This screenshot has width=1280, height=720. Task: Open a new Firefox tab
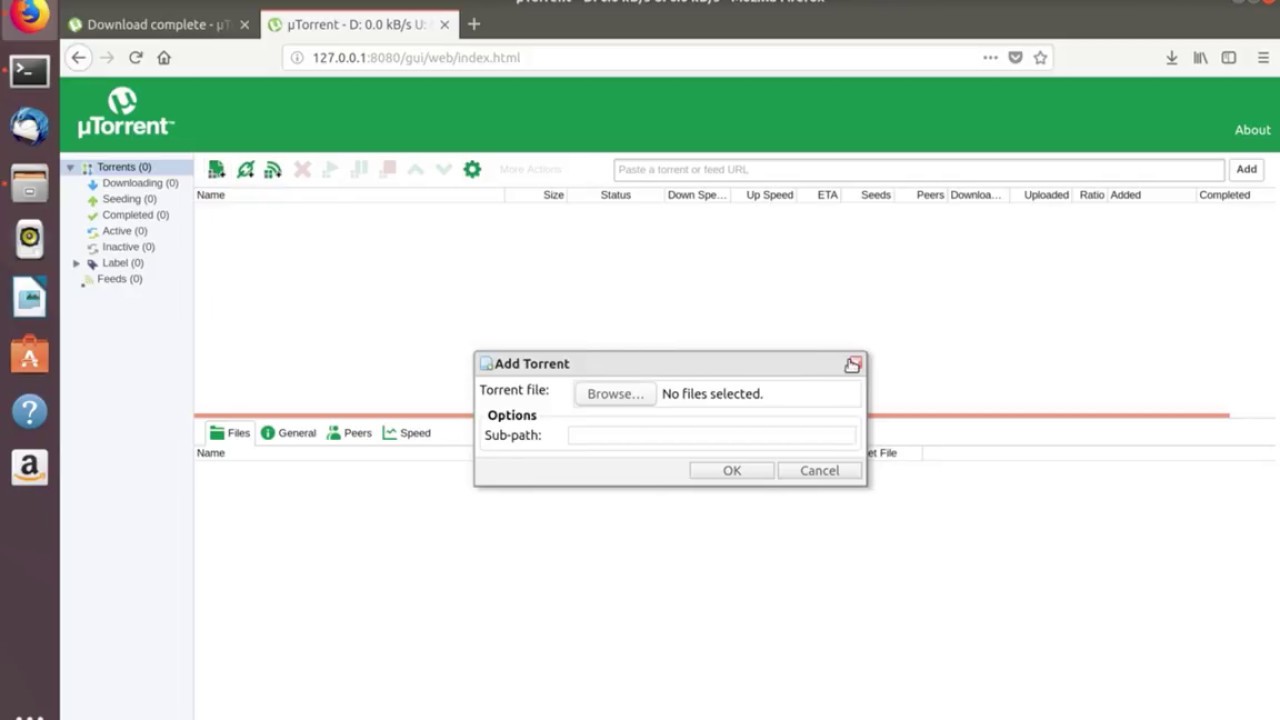point(474,24)
